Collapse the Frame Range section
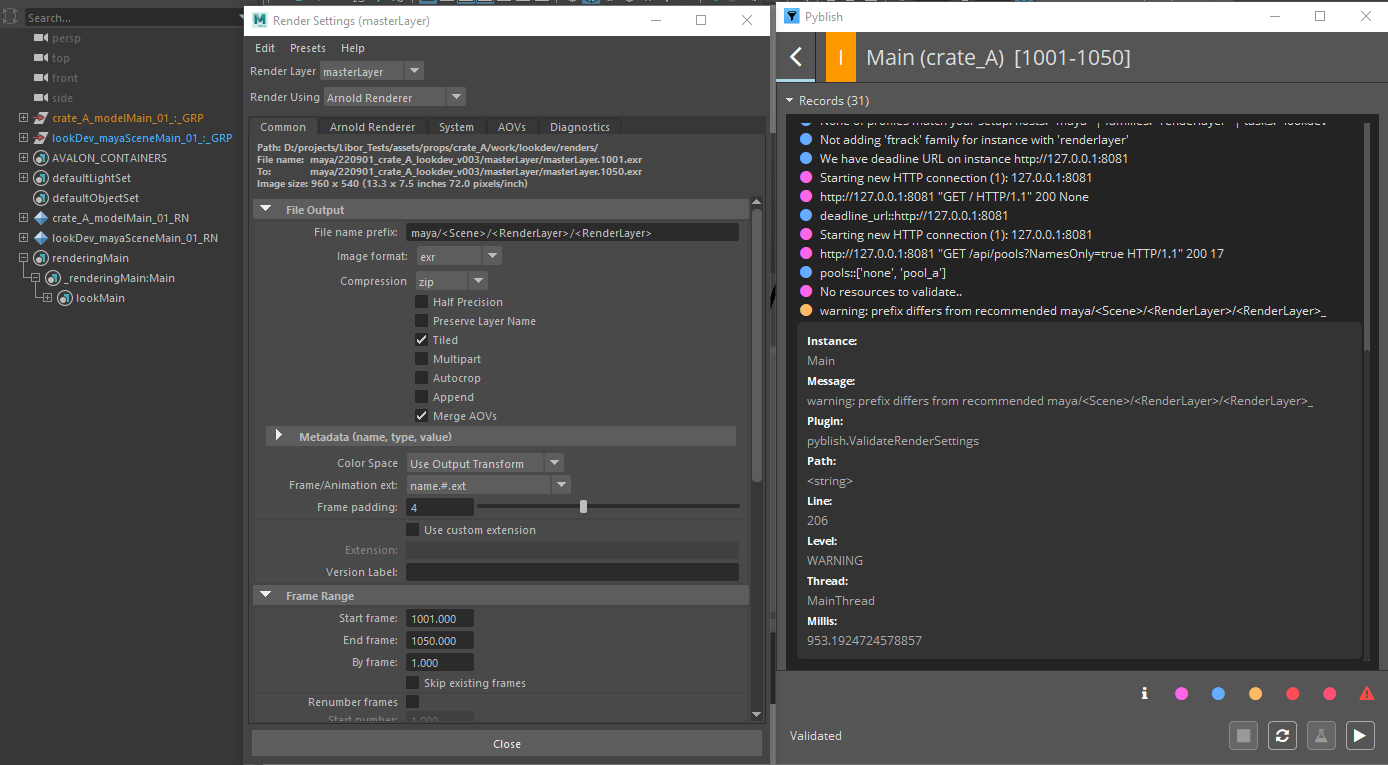 pos(266,596)
